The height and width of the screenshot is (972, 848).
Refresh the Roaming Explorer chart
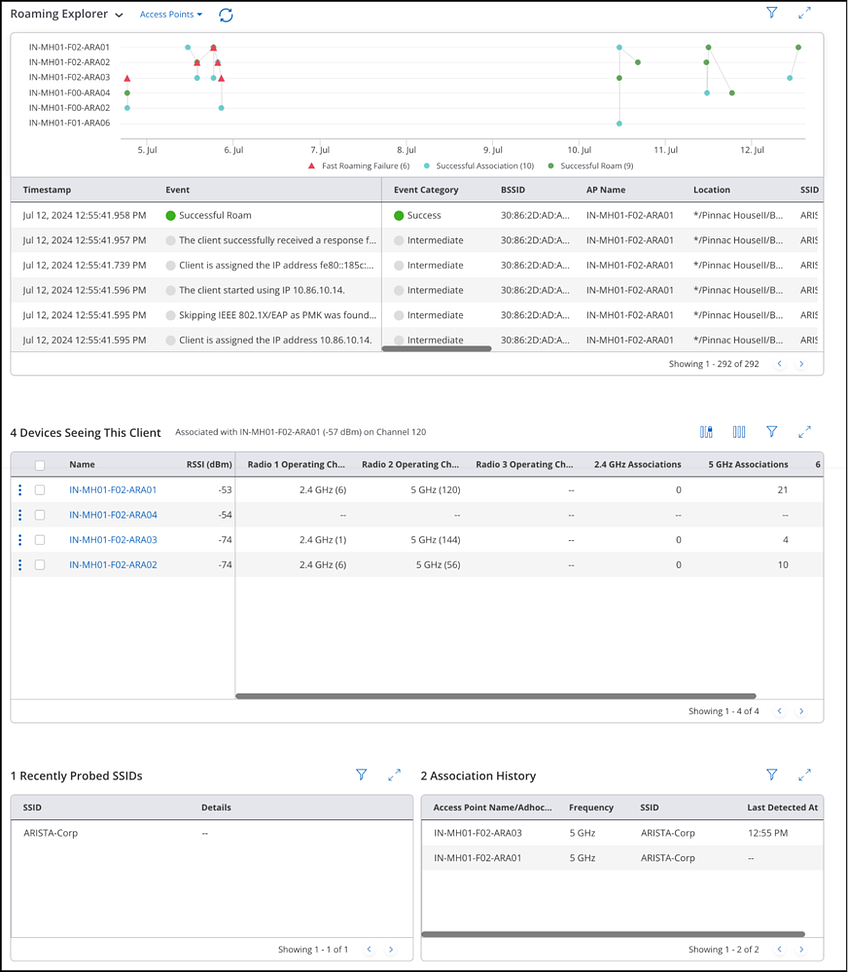pos(226,15)
